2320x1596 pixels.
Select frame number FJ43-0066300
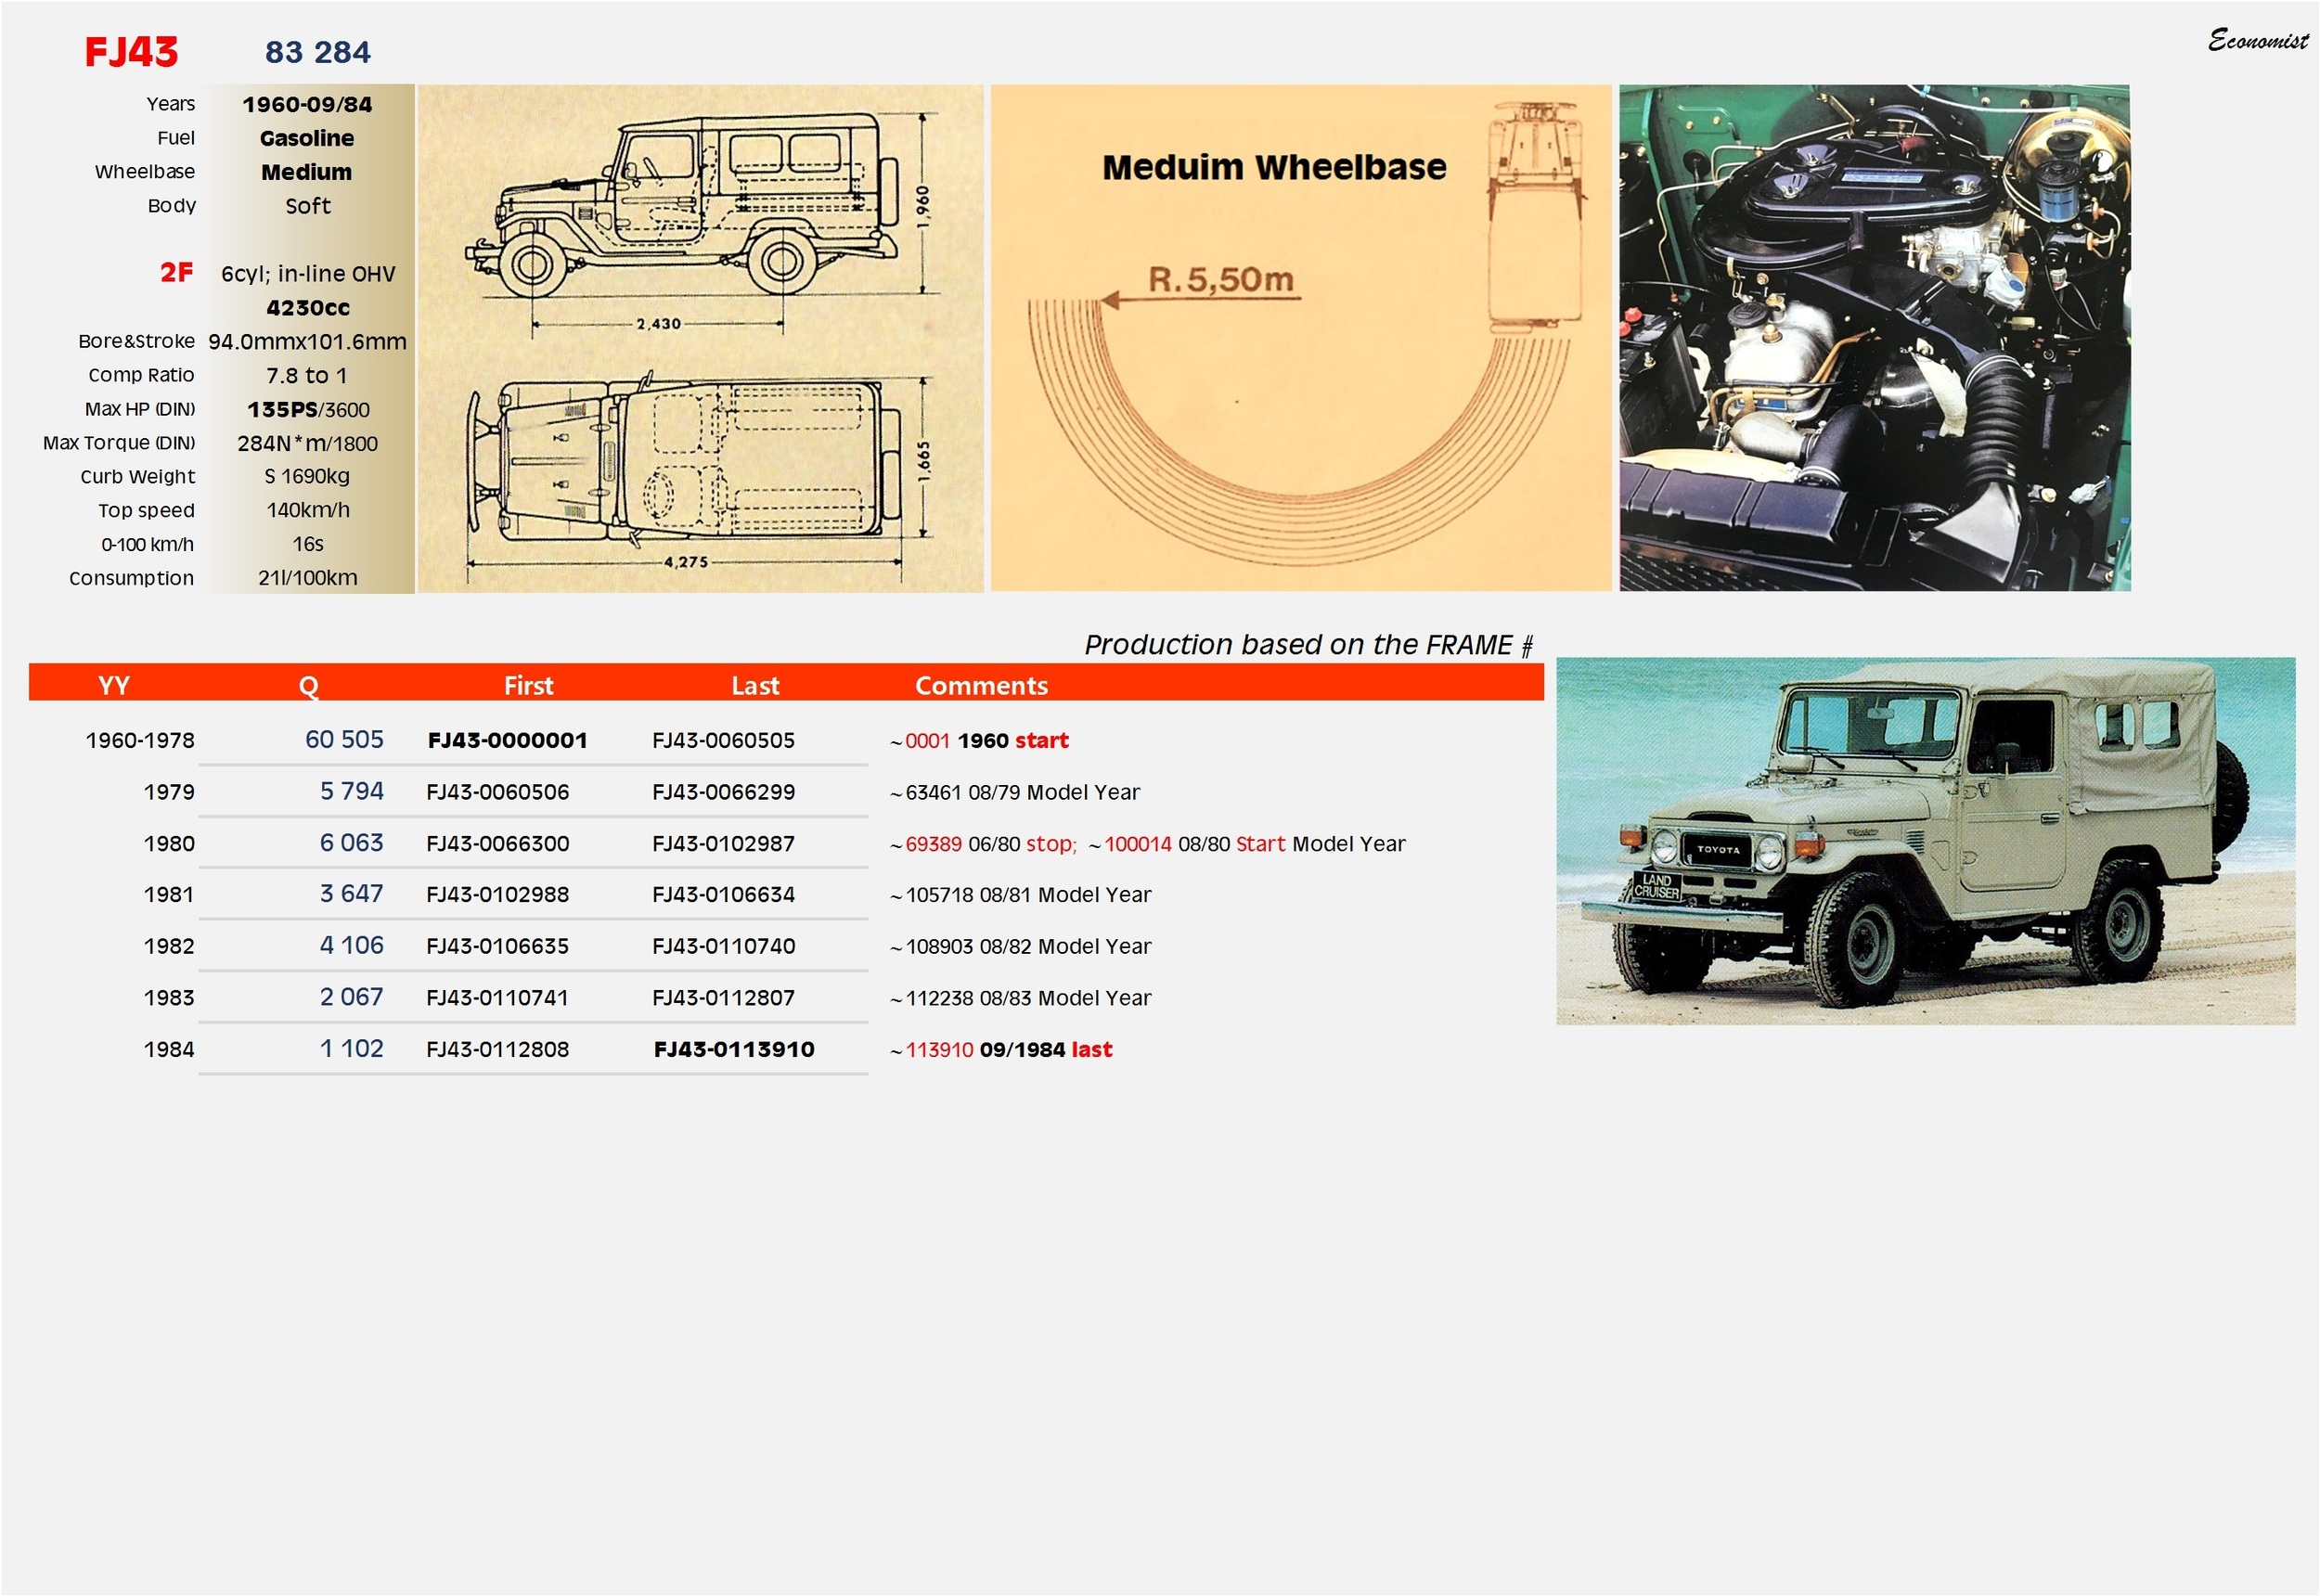(x=498, y=844)
